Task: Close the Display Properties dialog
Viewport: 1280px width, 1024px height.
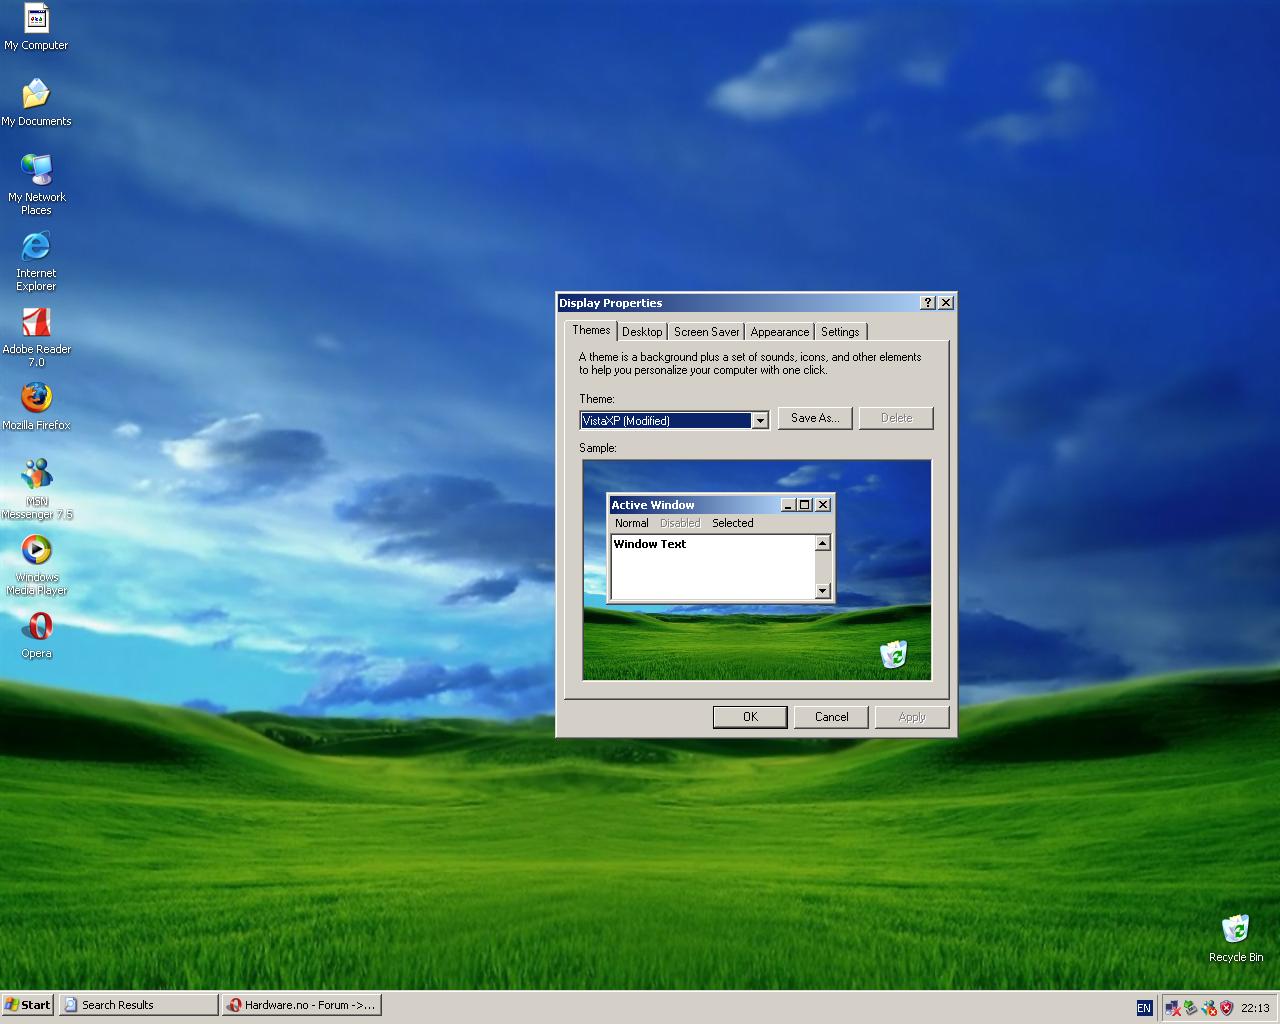Action: pos(946,303)
